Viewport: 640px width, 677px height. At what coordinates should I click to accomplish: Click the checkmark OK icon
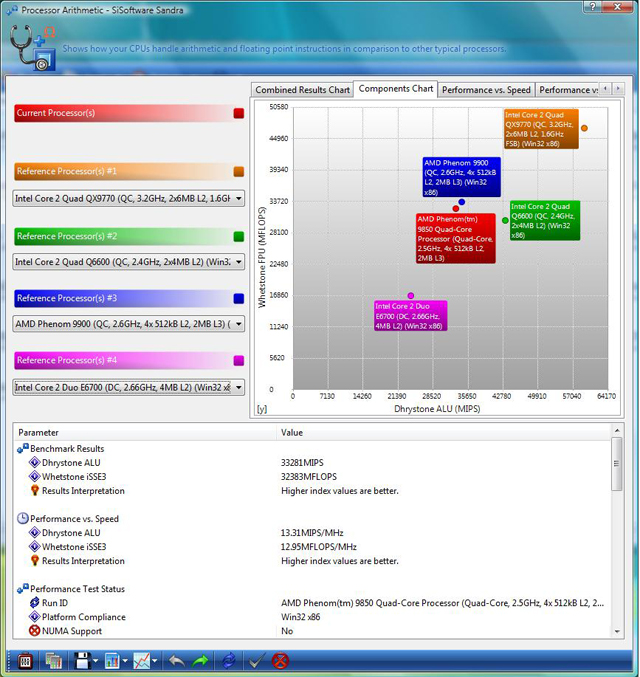click(257, 661)
